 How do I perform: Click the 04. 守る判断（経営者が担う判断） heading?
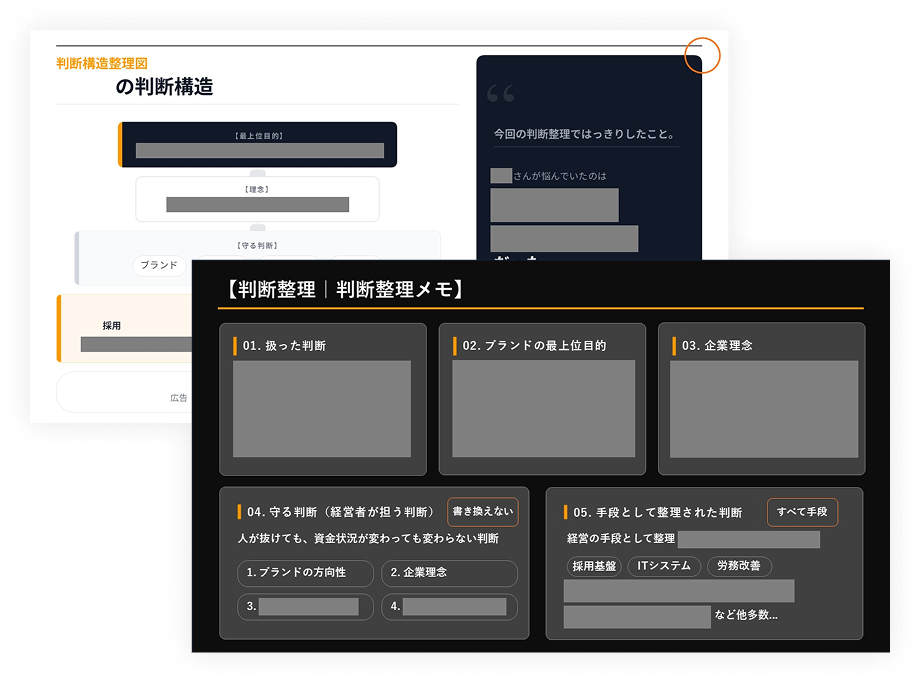coord(341,512)
